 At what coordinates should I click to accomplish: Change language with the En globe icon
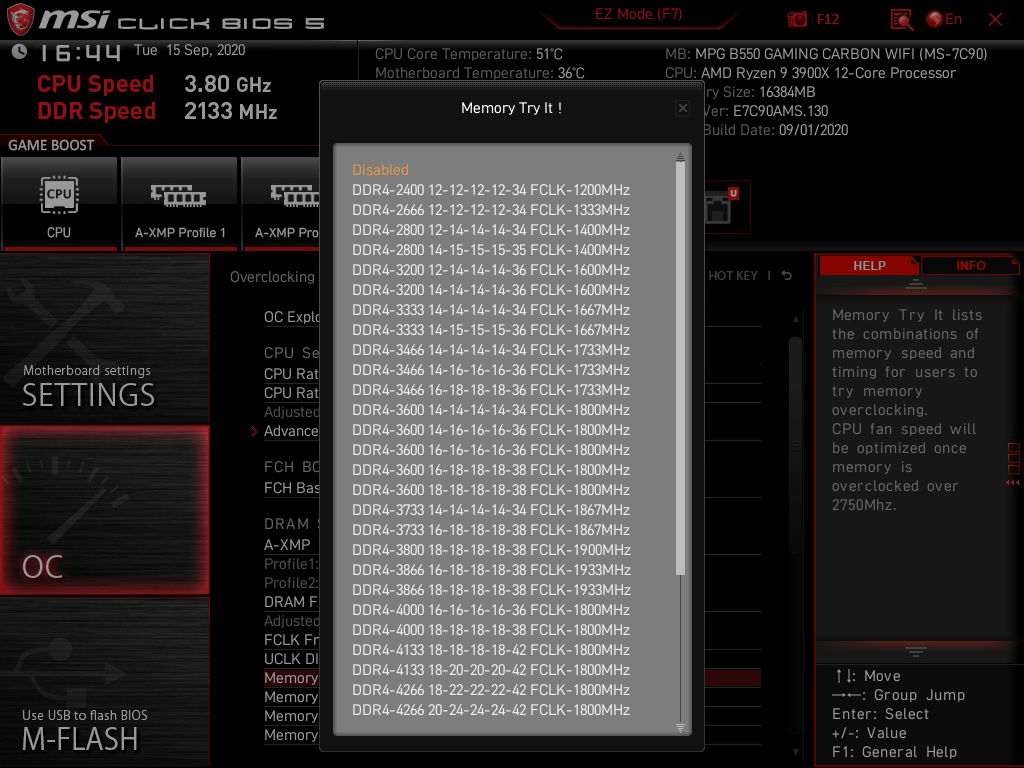(x=944, y=19)
